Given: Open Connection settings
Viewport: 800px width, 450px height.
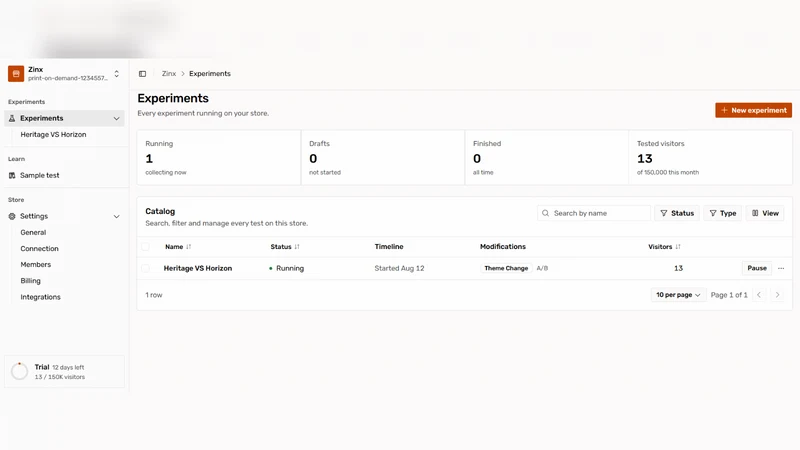Looking at the screenshot, I should (x=39, y=248).
